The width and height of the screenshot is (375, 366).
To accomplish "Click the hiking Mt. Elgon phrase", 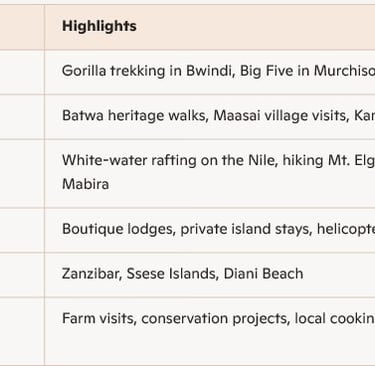I will click(x=329, y=160).
